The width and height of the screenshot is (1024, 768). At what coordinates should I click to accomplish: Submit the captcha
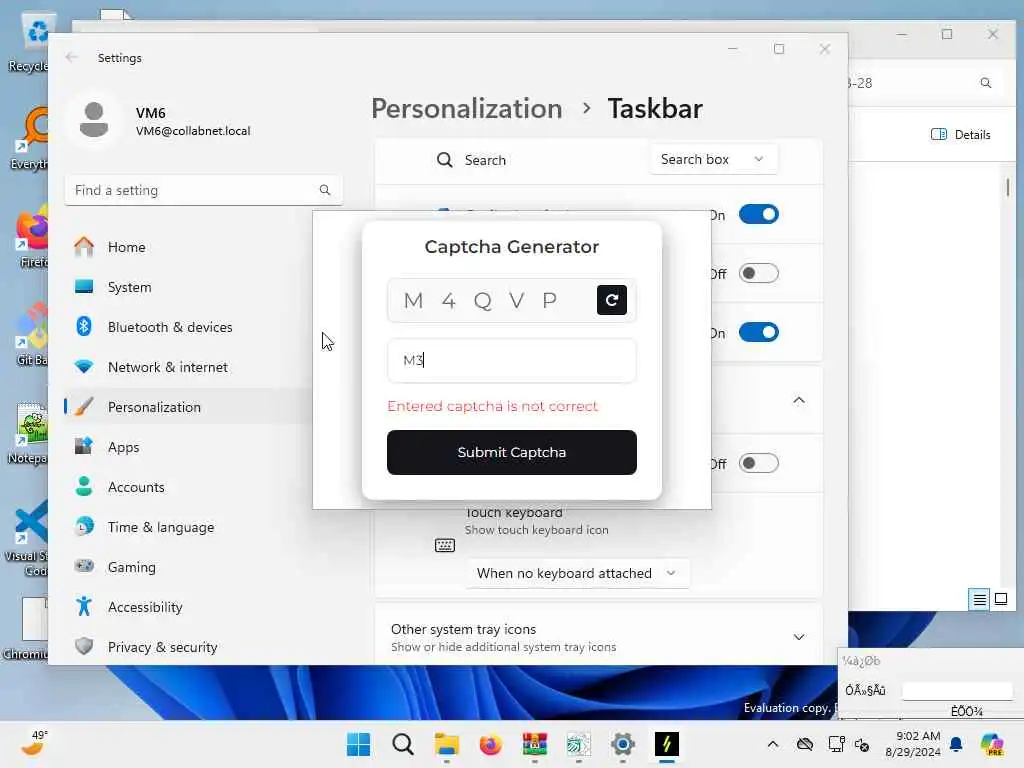[511, 452]
